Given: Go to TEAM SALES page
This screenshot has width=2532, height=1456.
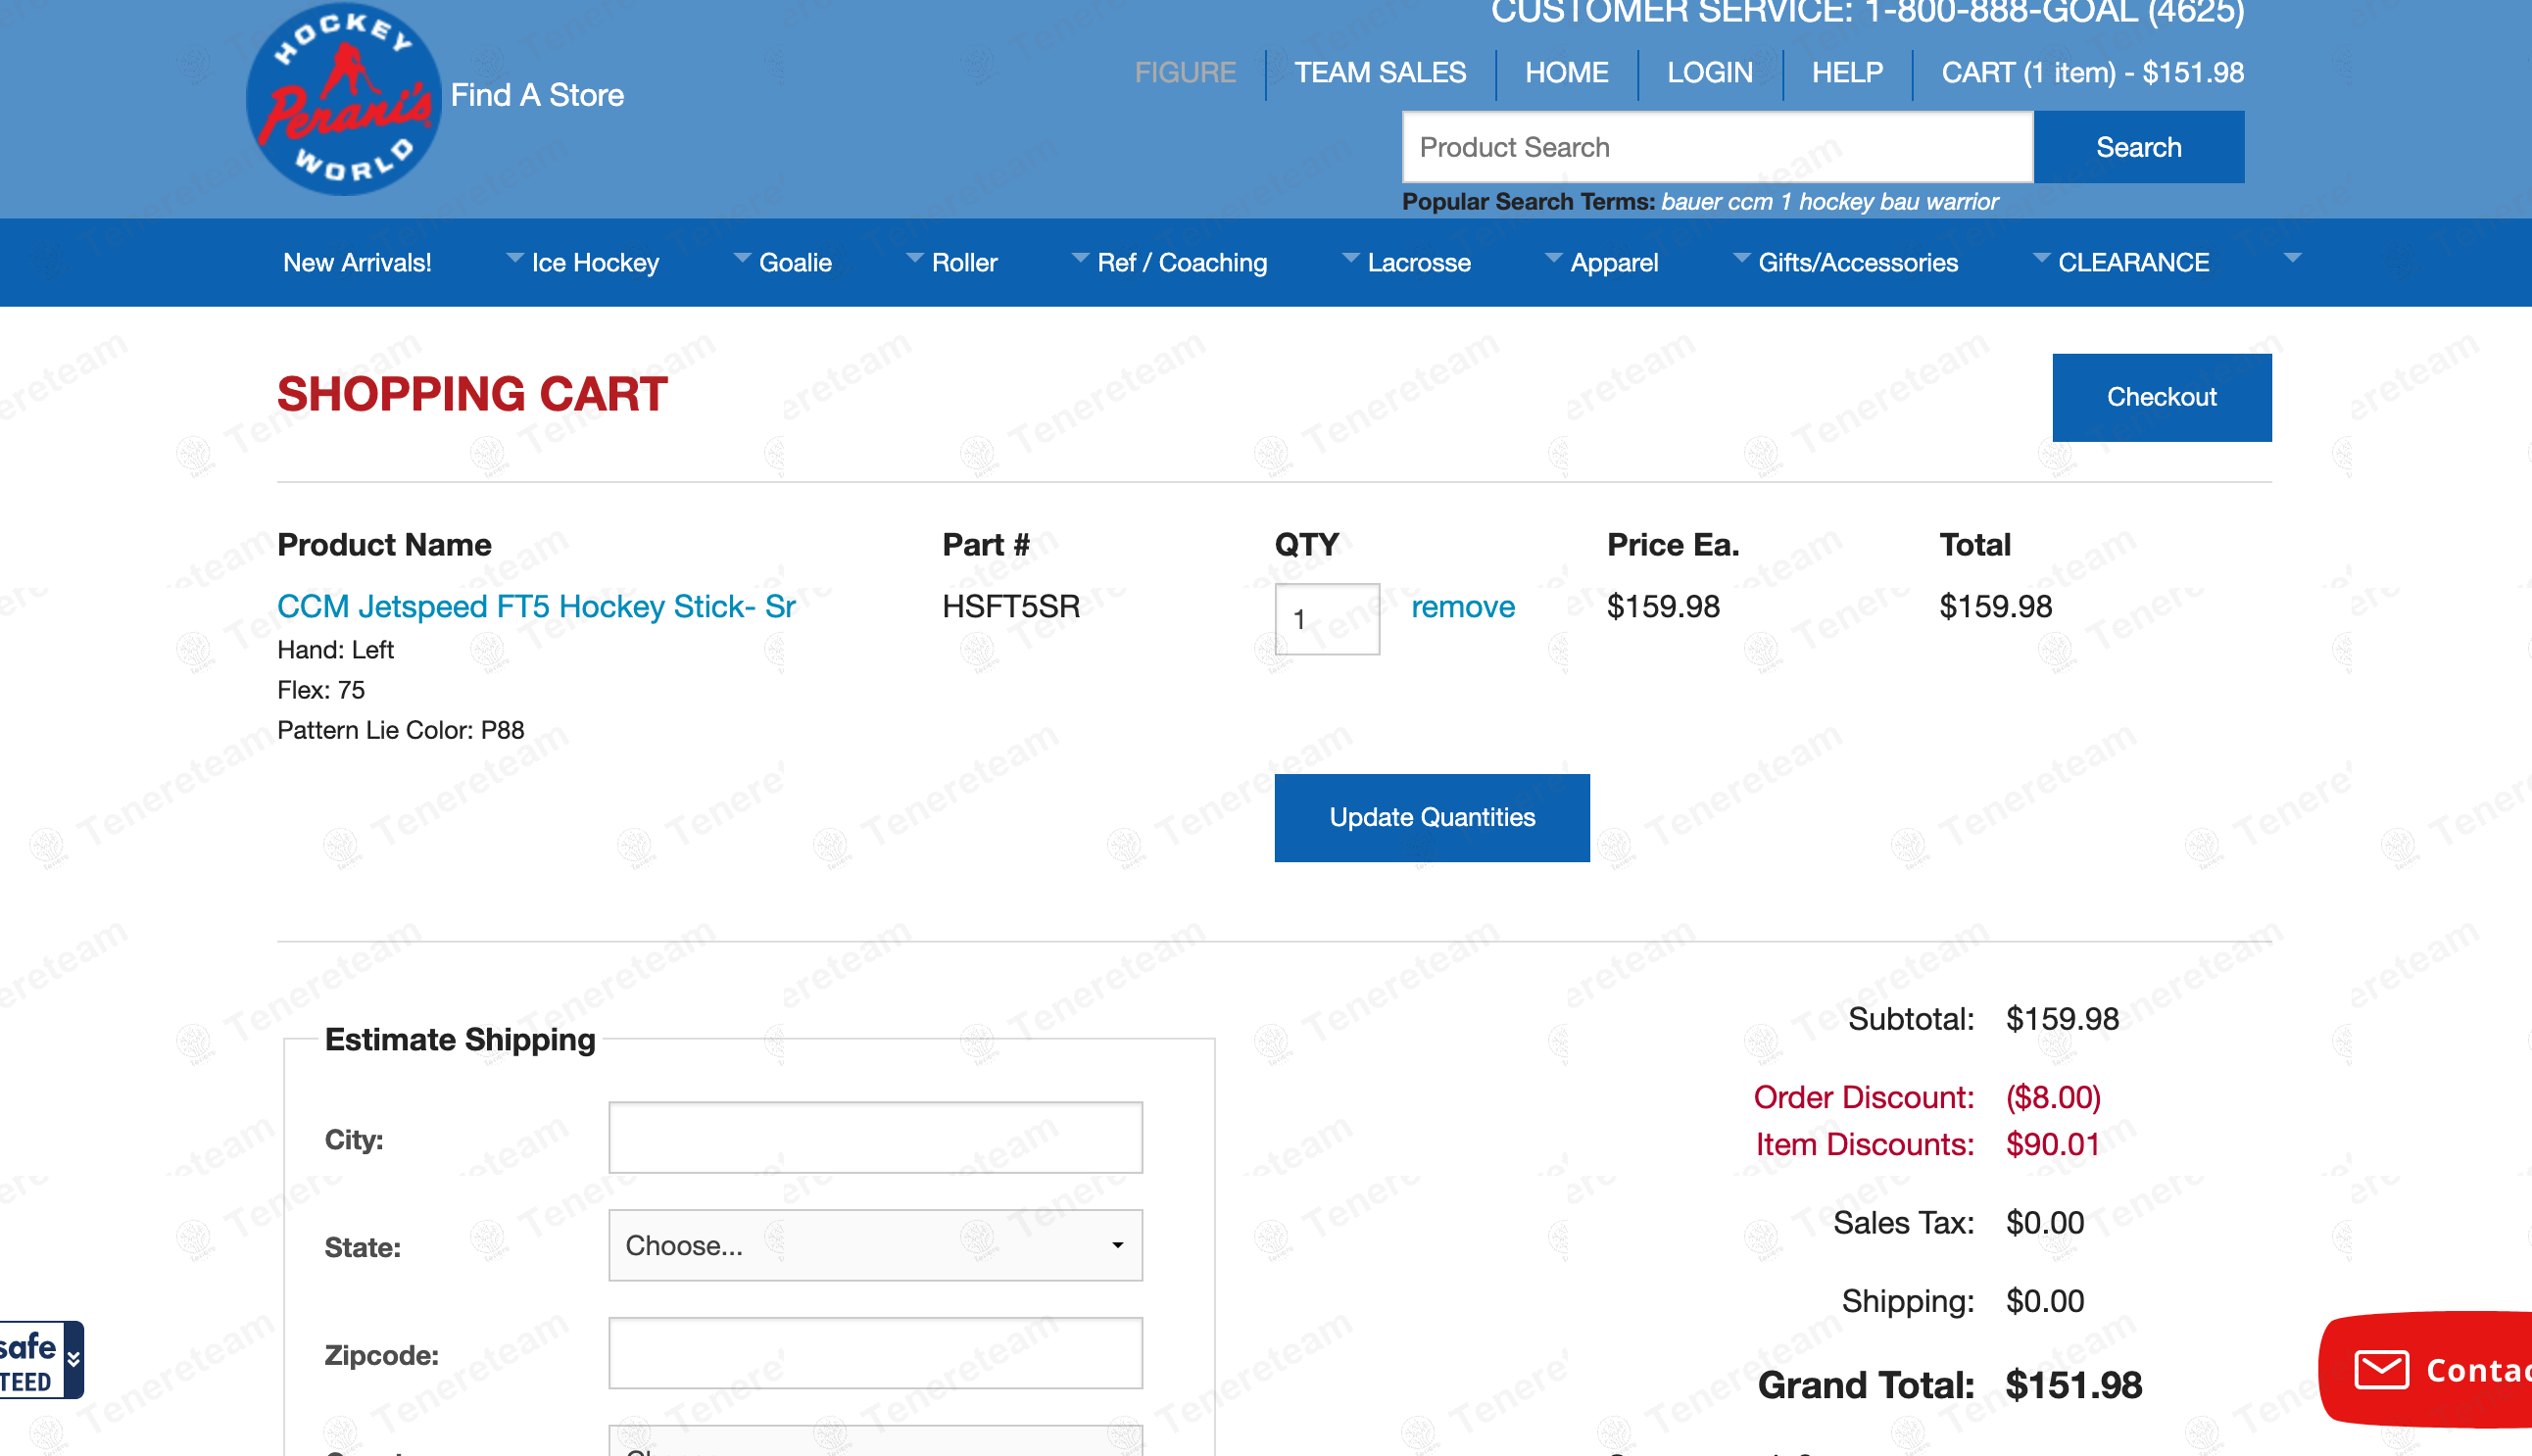Looking at the screenshot, I should pos(1380,73).
